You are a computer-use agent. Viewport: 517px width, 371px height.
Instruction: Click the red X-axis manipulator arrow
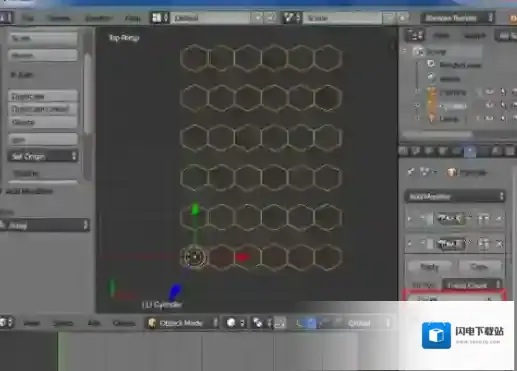(242, 257)
